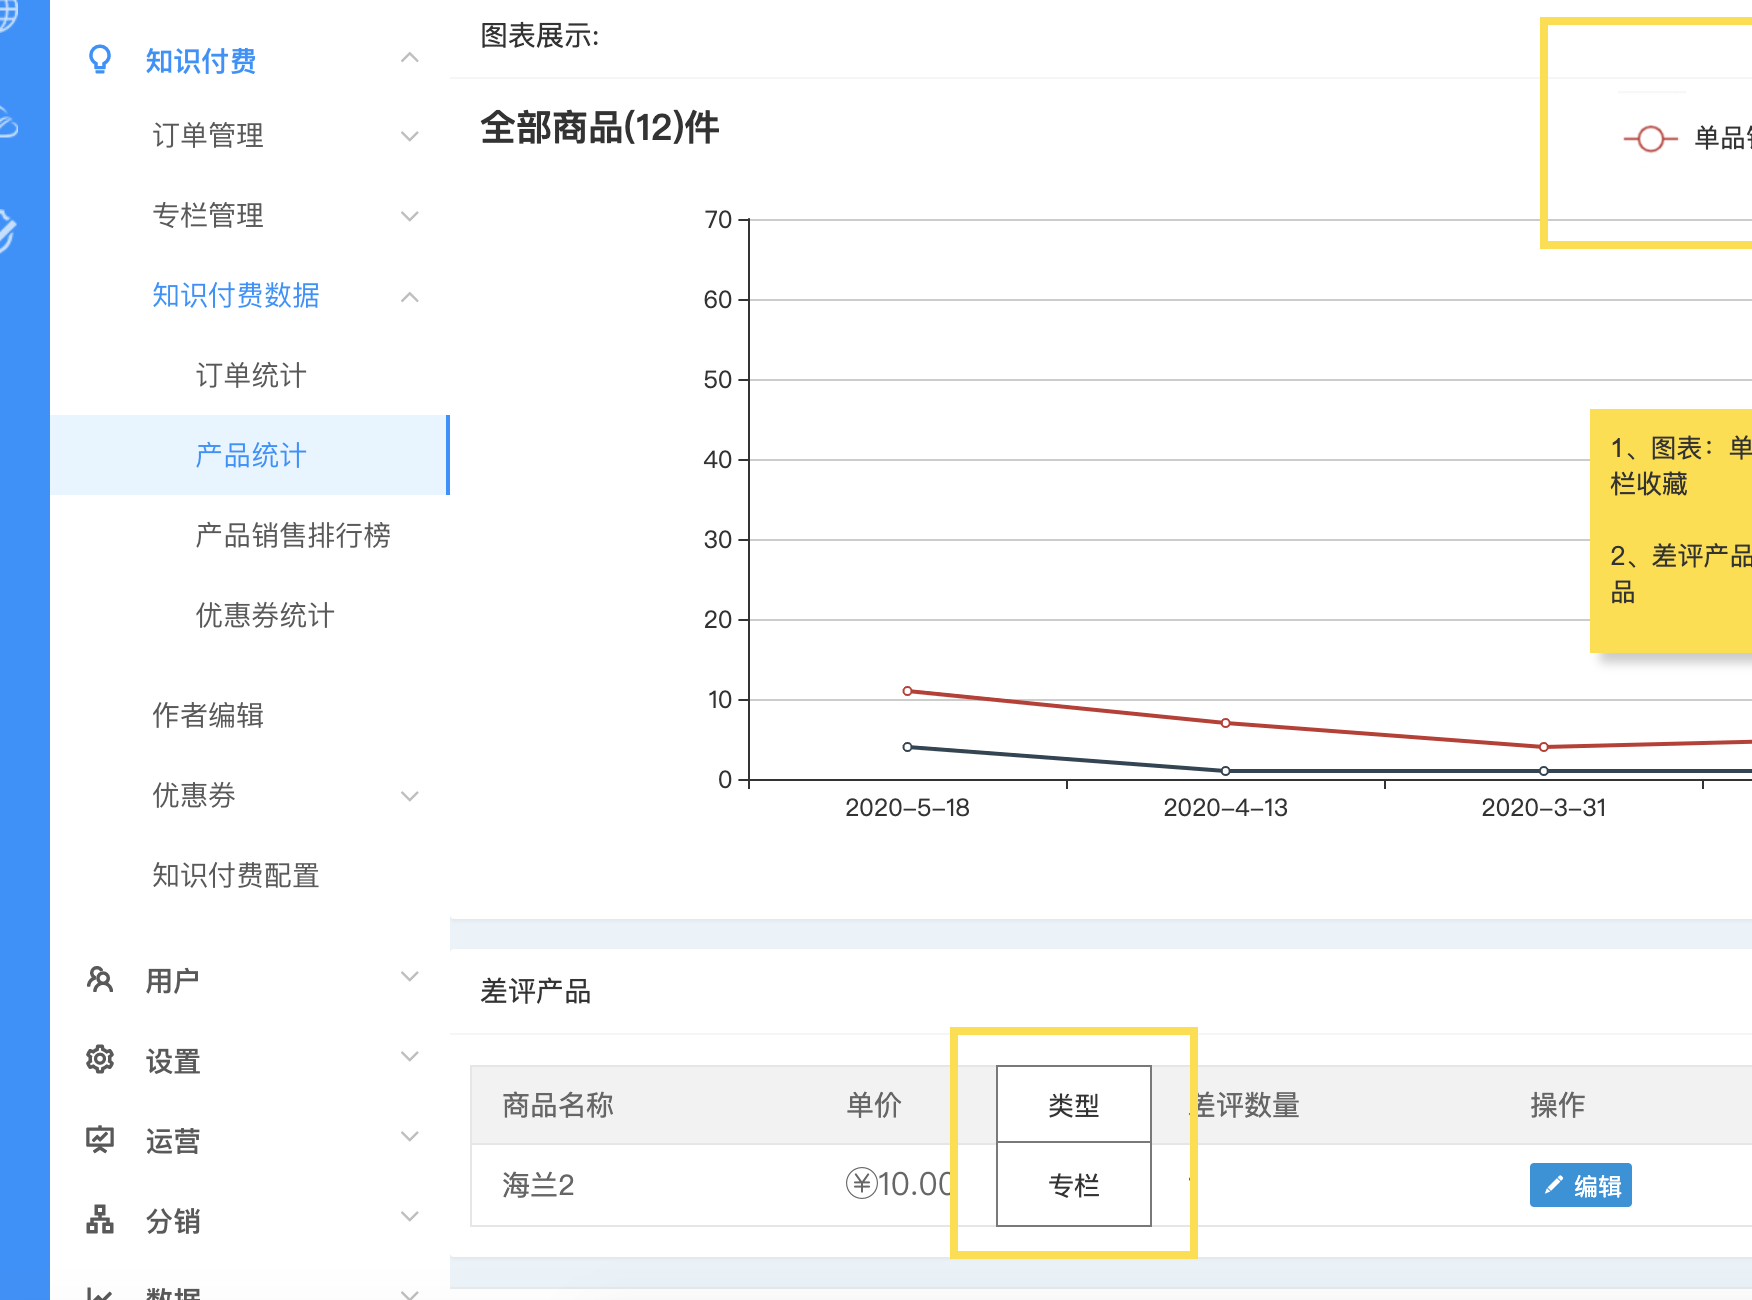Click the hierarchy icon beside 分销
Screen dimensions: 1752x1300
click(x=100, y=1219)
